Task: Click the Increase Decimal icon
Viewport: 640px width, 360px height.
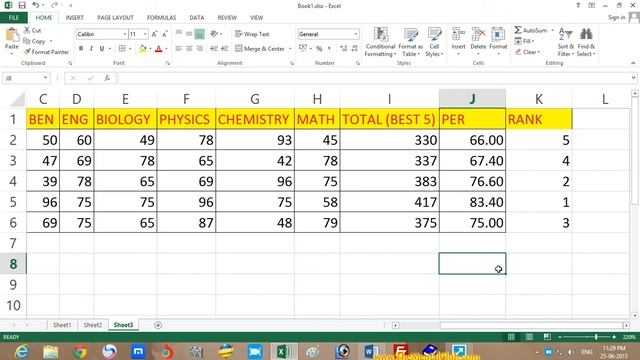Action: (343, 49)
